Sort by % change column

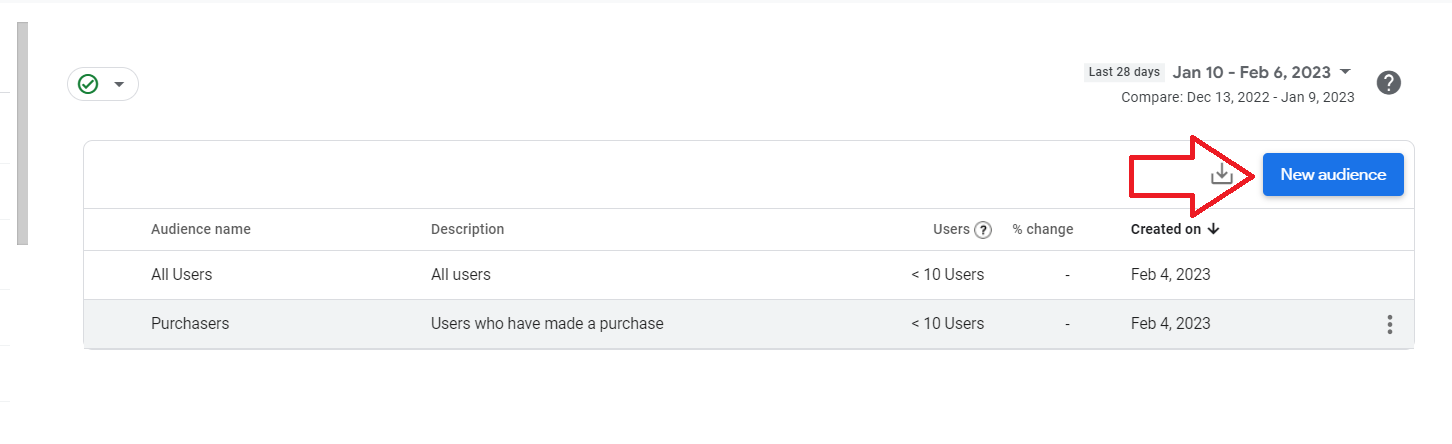1042,229
